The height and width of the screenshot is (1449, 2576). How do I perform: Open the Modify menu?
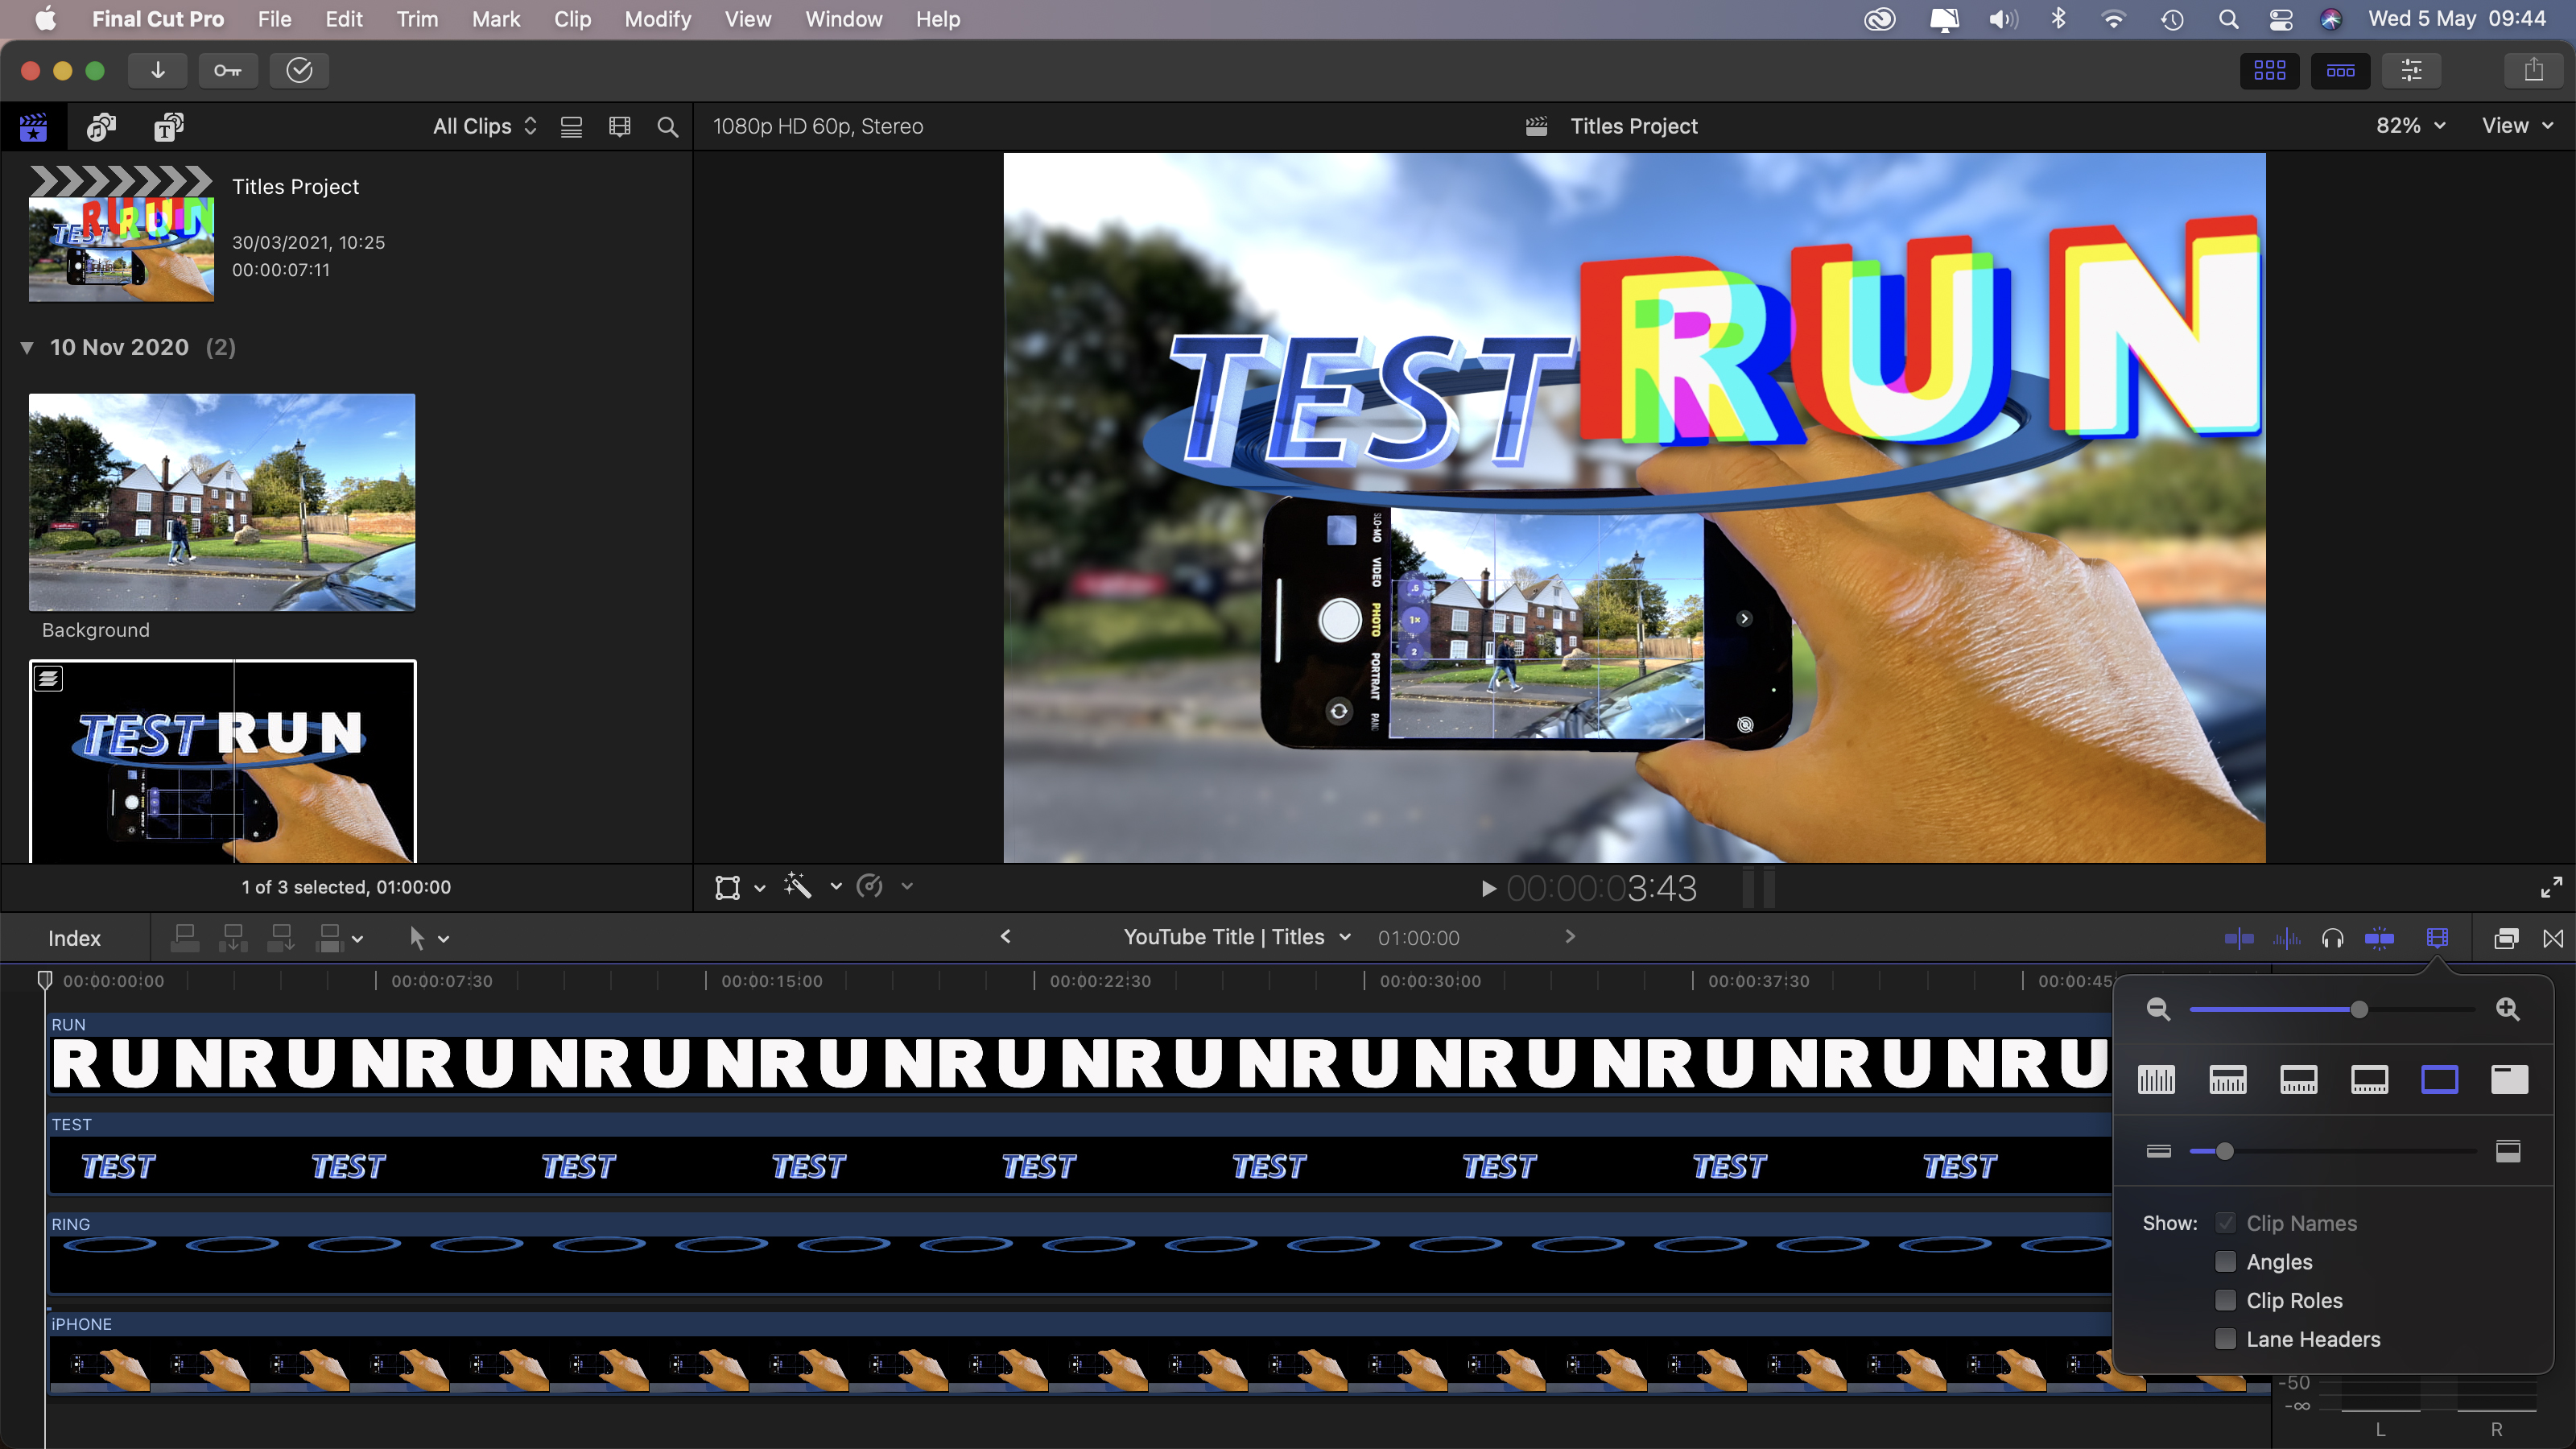coord(657,19)
